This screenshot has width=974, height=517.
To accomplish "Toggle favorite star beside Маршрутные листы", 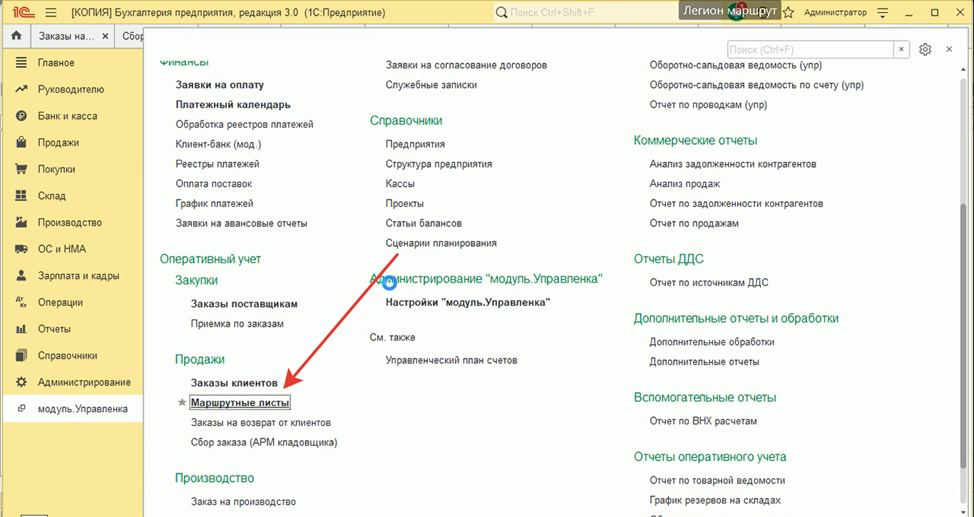I will point(182,403).
